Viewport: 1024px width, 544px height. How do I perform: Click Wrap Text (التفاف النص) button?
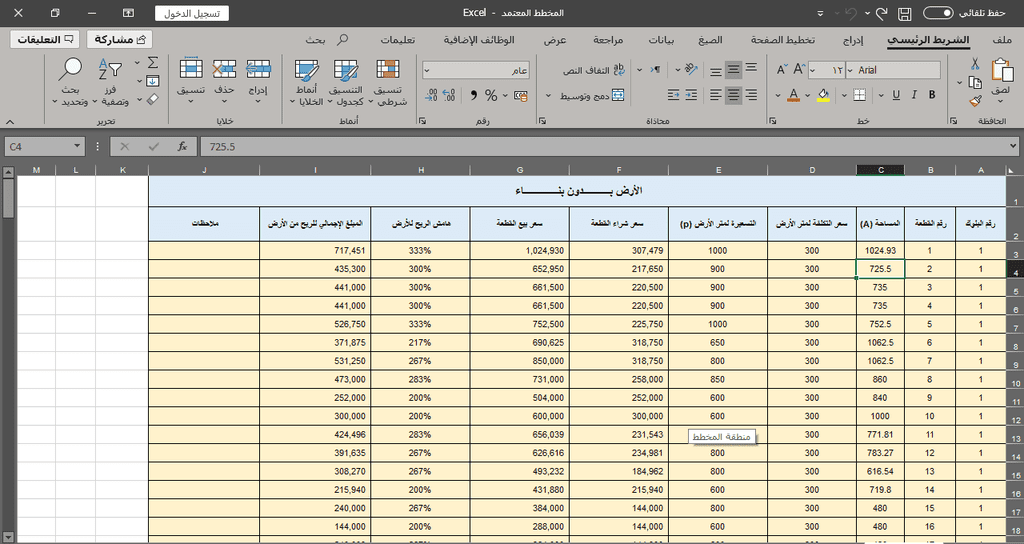(594, 70)
